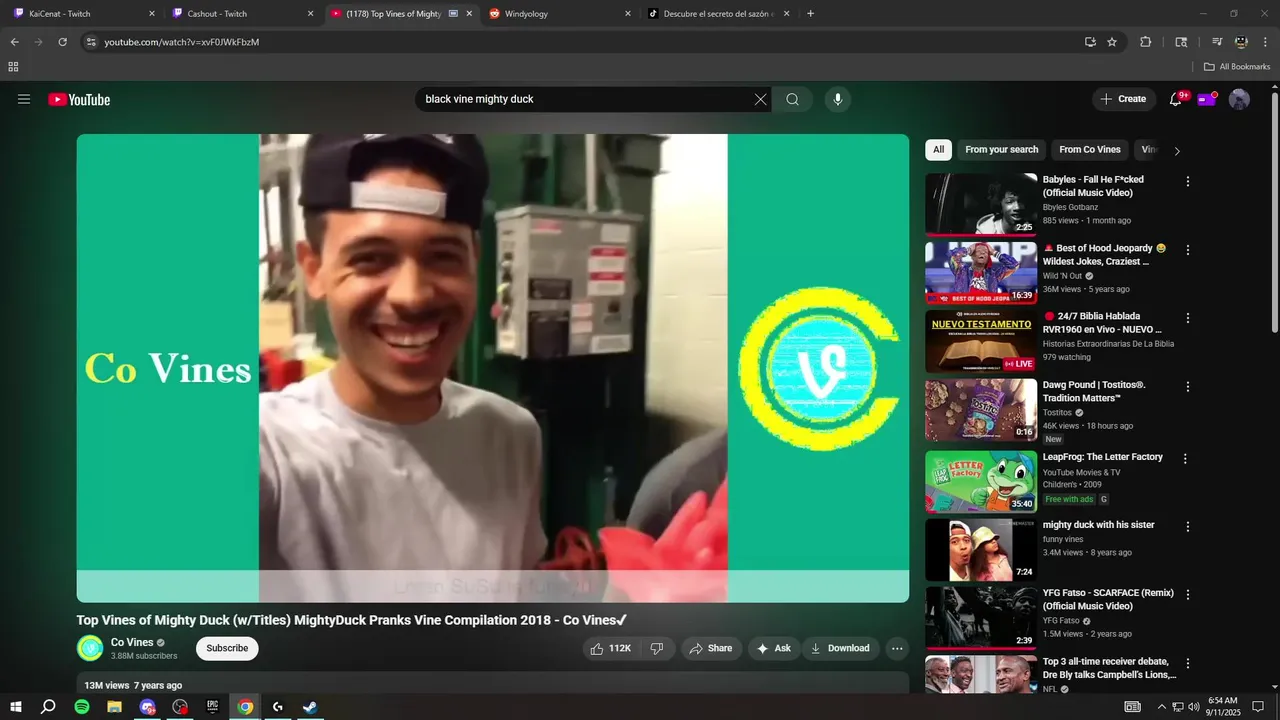Open Babyles Fall He video thumbnail
1280x720 pixels.
(981, 204)
